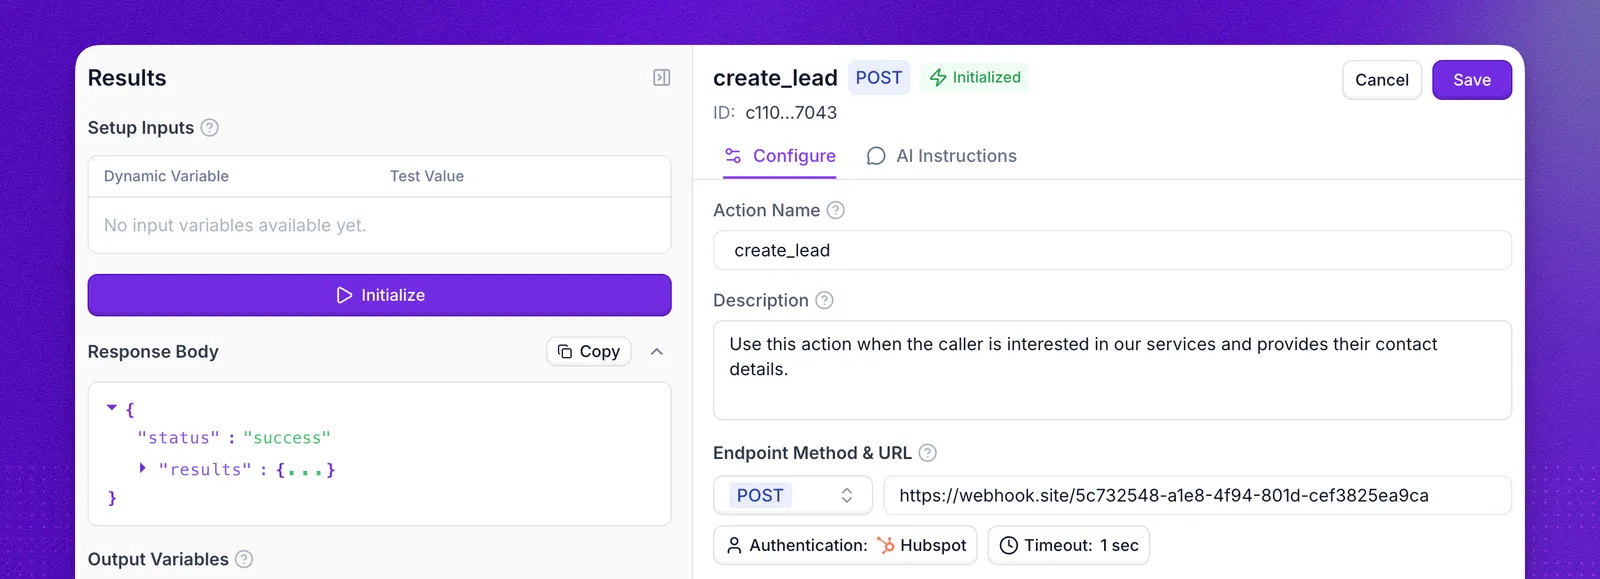This screenshot has height=579, width=1600.
Task: Switch to the Configure tab
Action: click(x=780, y=156)
